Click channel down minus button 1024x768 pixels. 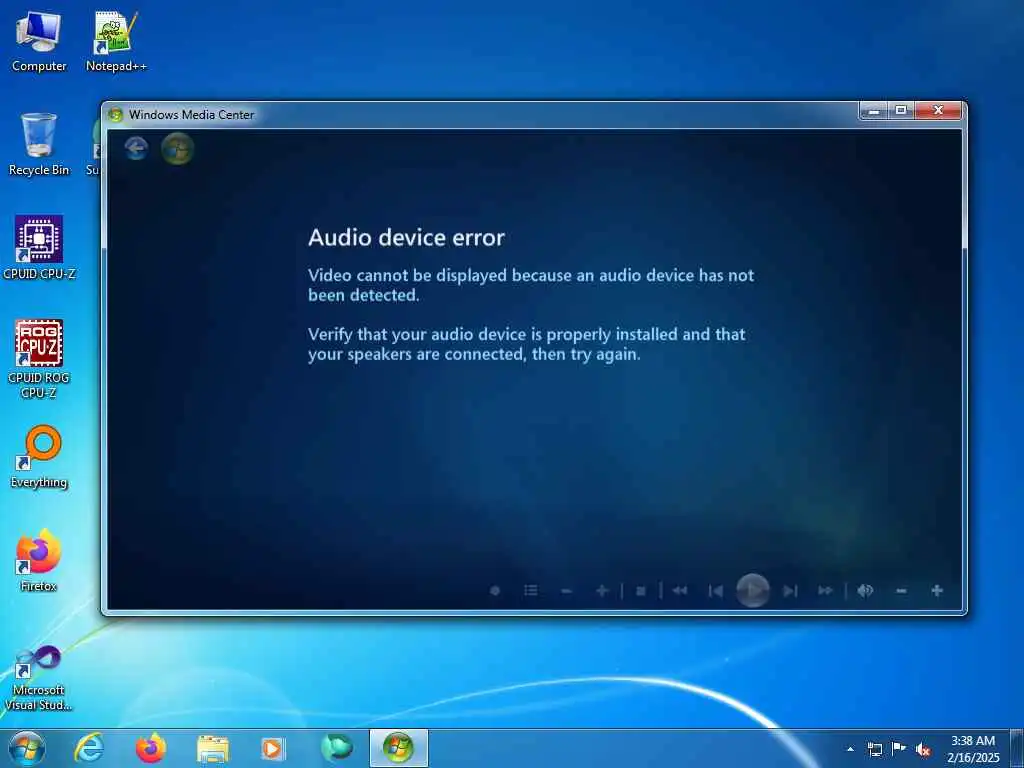[566, 590]
